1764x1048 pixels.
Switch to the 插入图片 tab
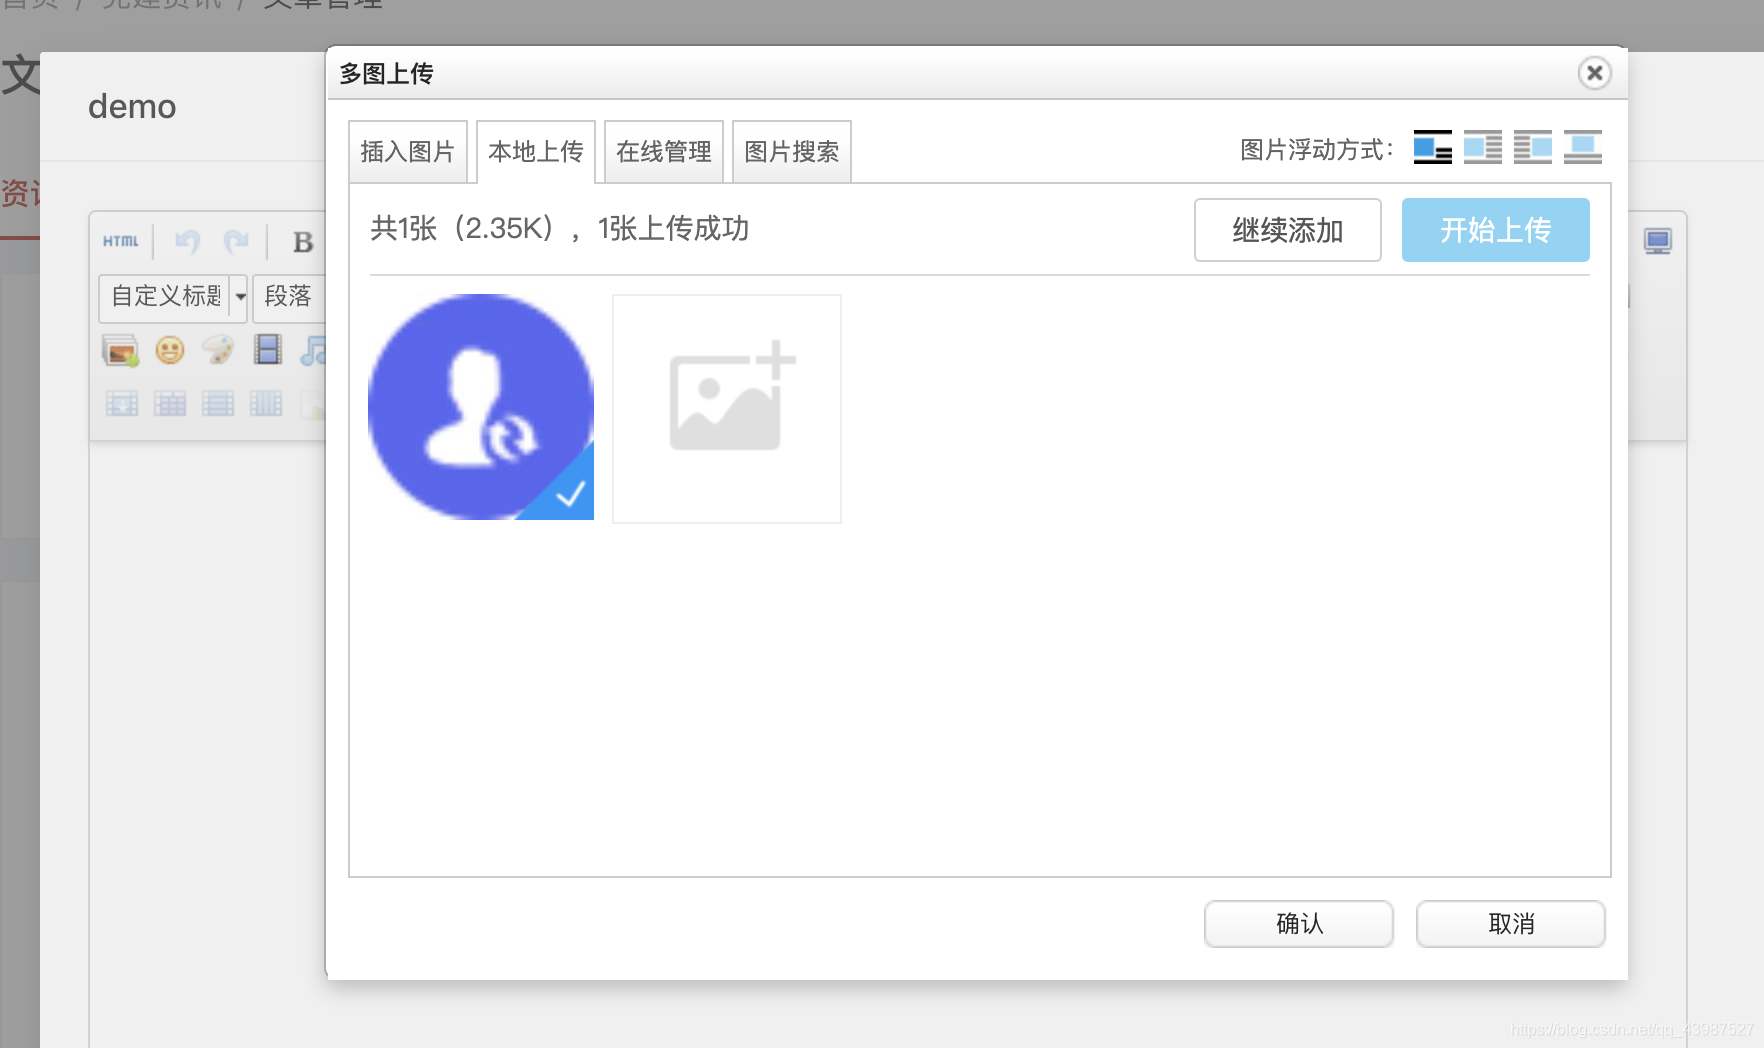408,152
